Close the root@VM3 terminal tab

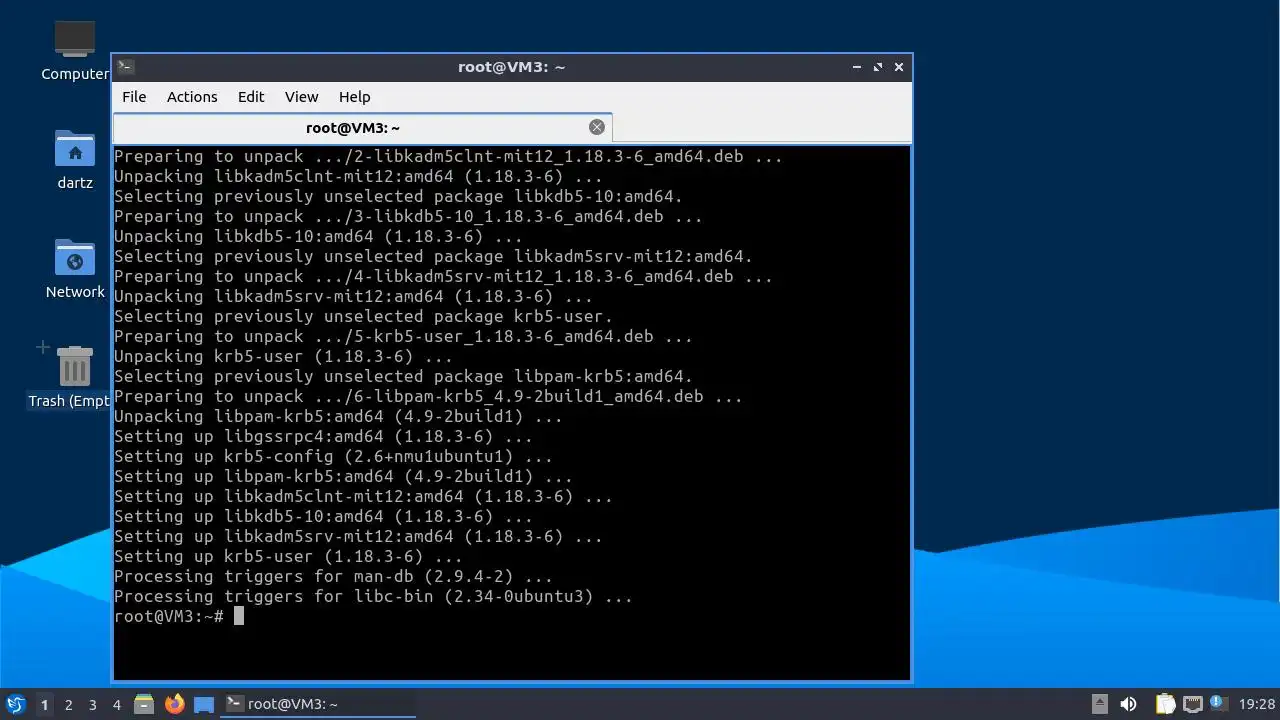(597, 127)
